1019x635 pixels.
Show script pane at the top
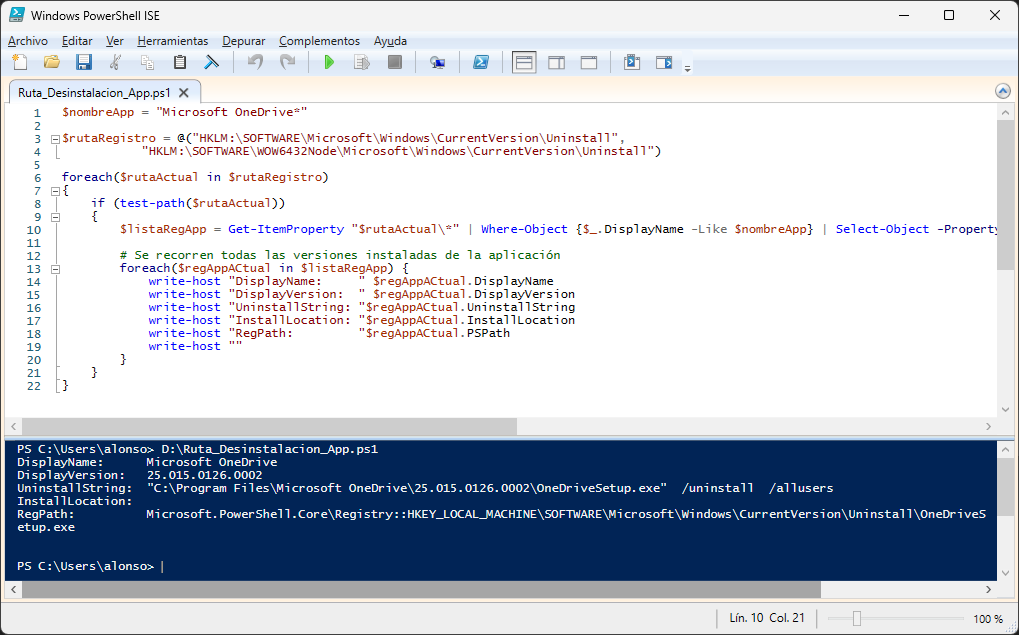pos(524,63)
